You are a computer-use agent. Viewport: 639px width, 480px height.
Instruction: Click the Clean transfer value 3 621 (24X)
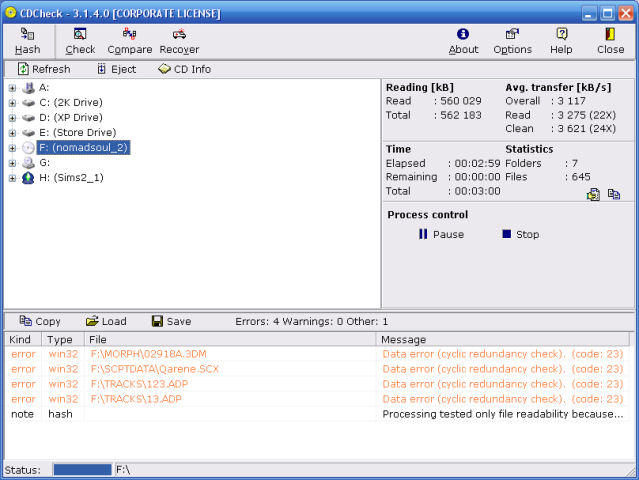coord(586,129)
